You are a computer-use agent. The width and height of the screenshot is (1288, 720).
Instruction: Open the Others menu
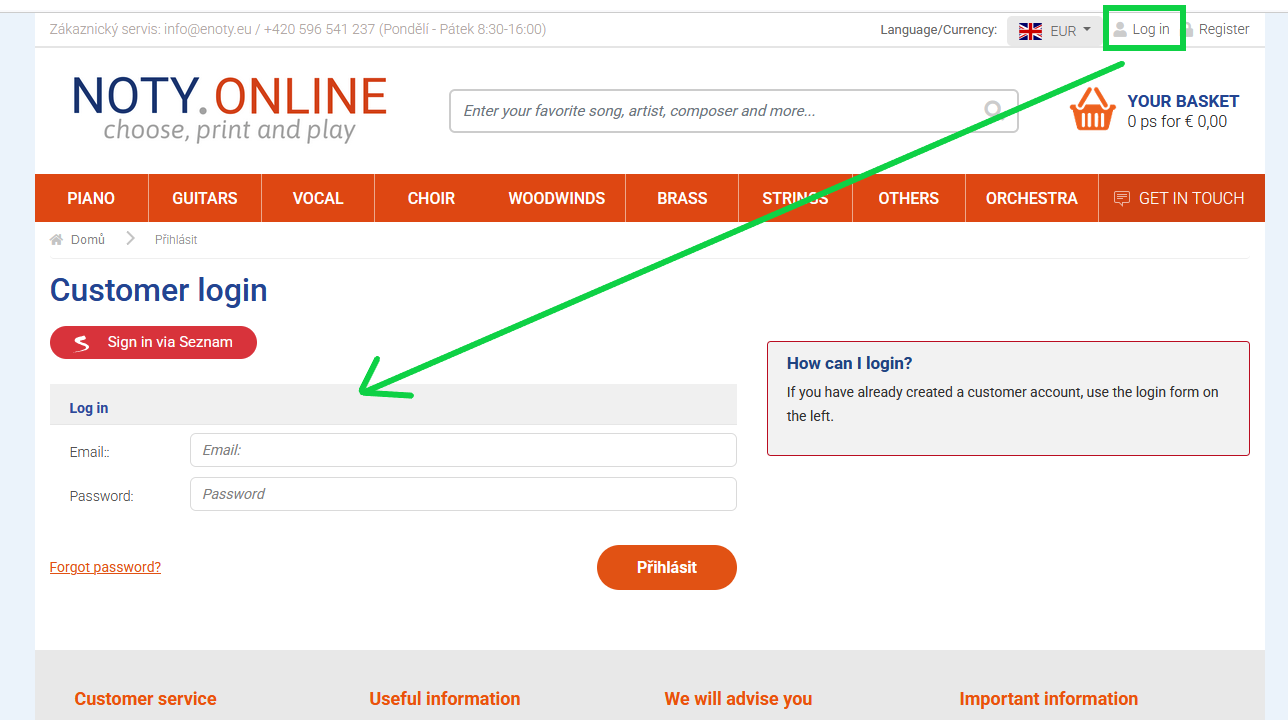909,198
